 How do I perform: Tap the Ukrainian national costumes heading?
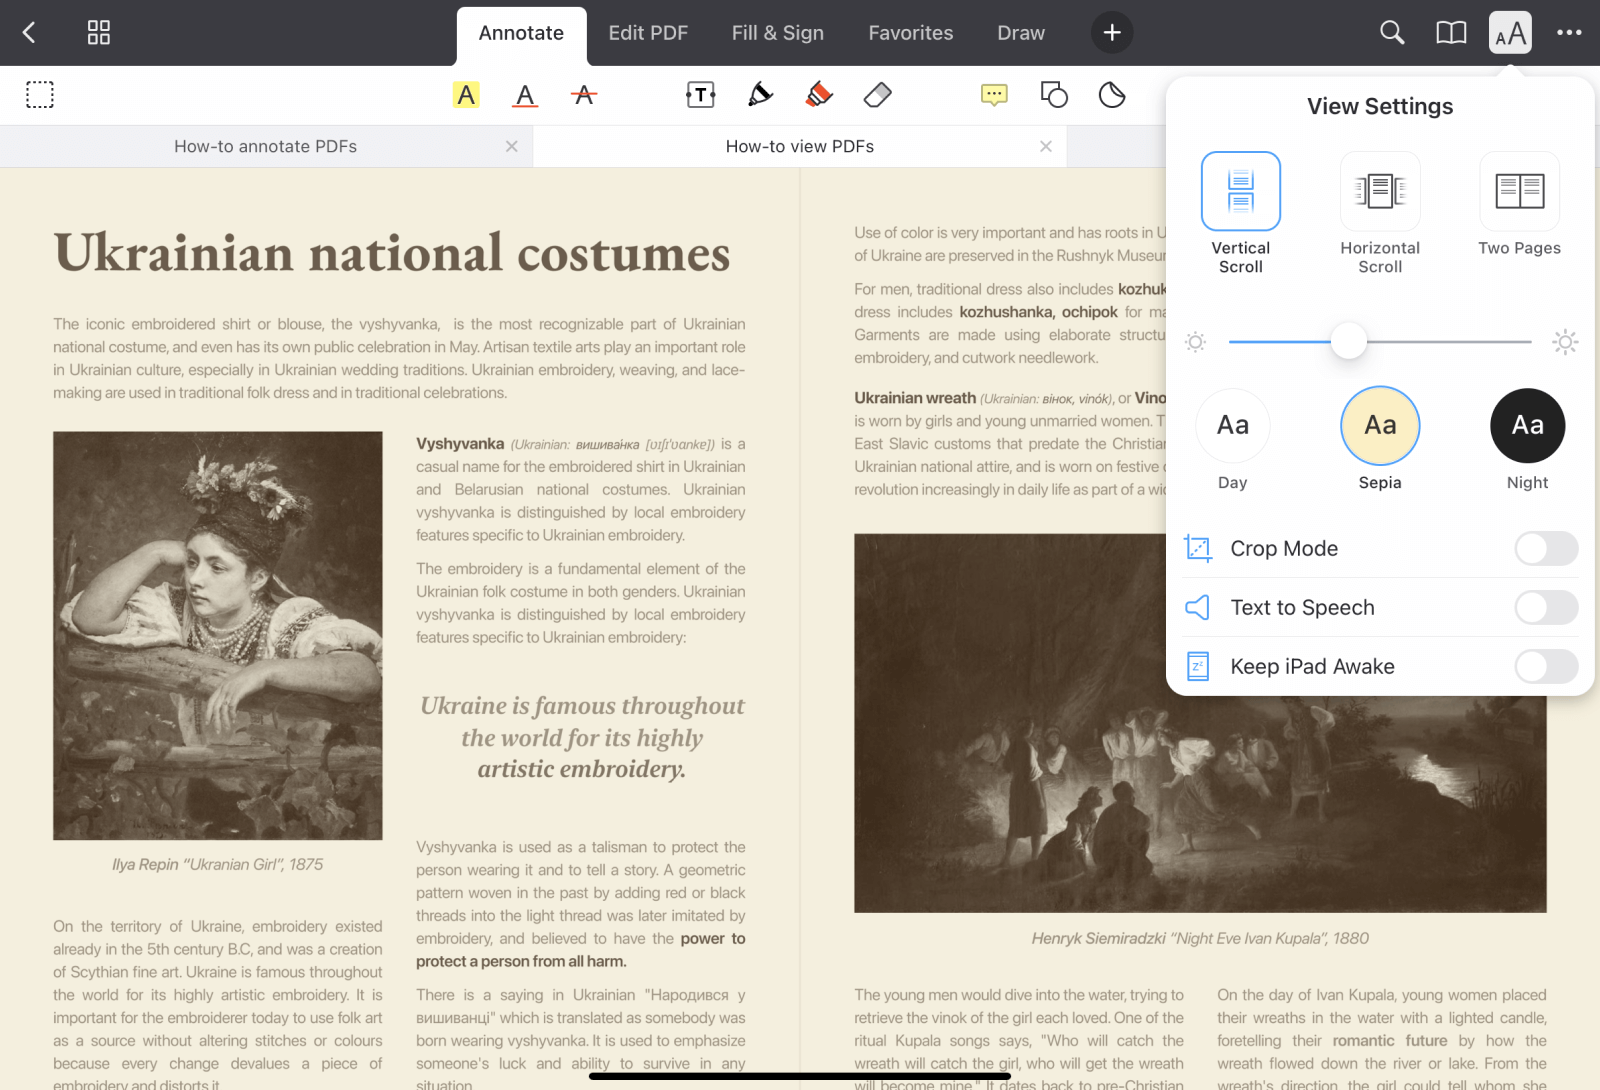click(x=392, y=253)
